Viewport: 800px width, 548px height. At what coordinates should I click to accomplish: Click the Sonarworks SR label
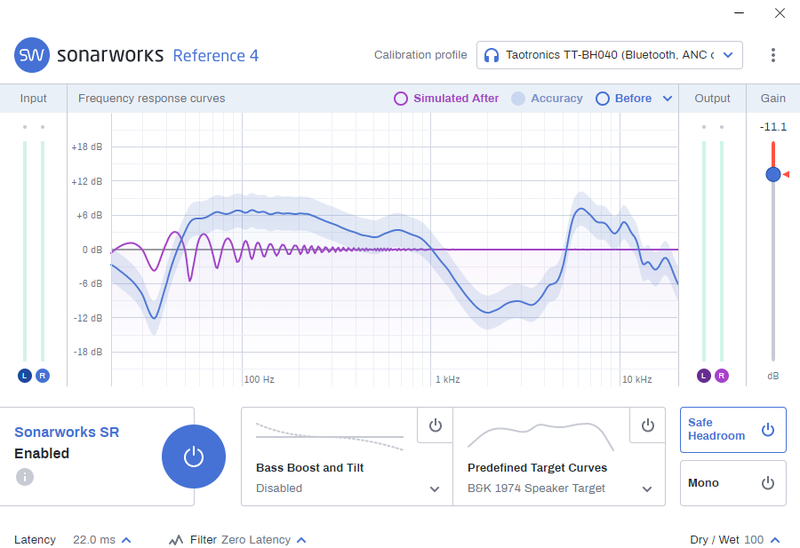click(66, 432)
